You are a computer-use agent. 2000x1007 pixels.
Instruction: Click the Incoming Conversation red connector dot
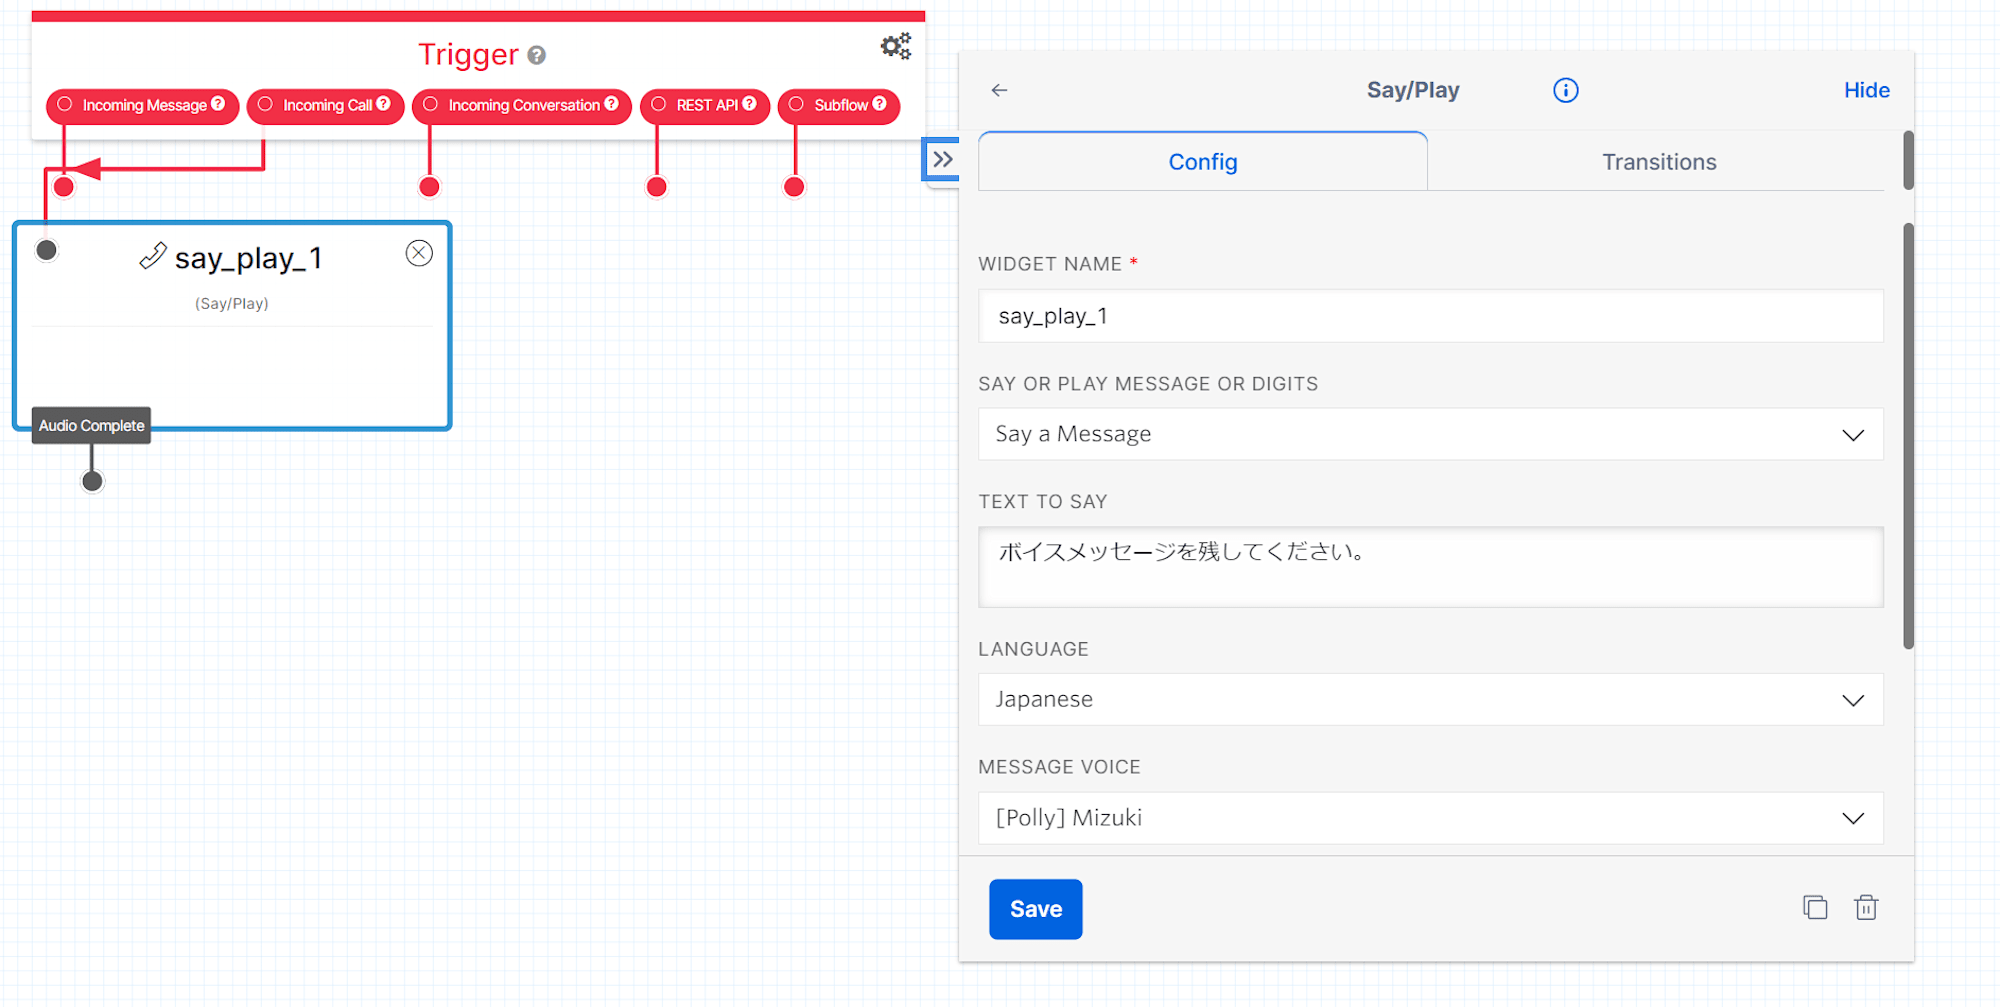(429, 187)
